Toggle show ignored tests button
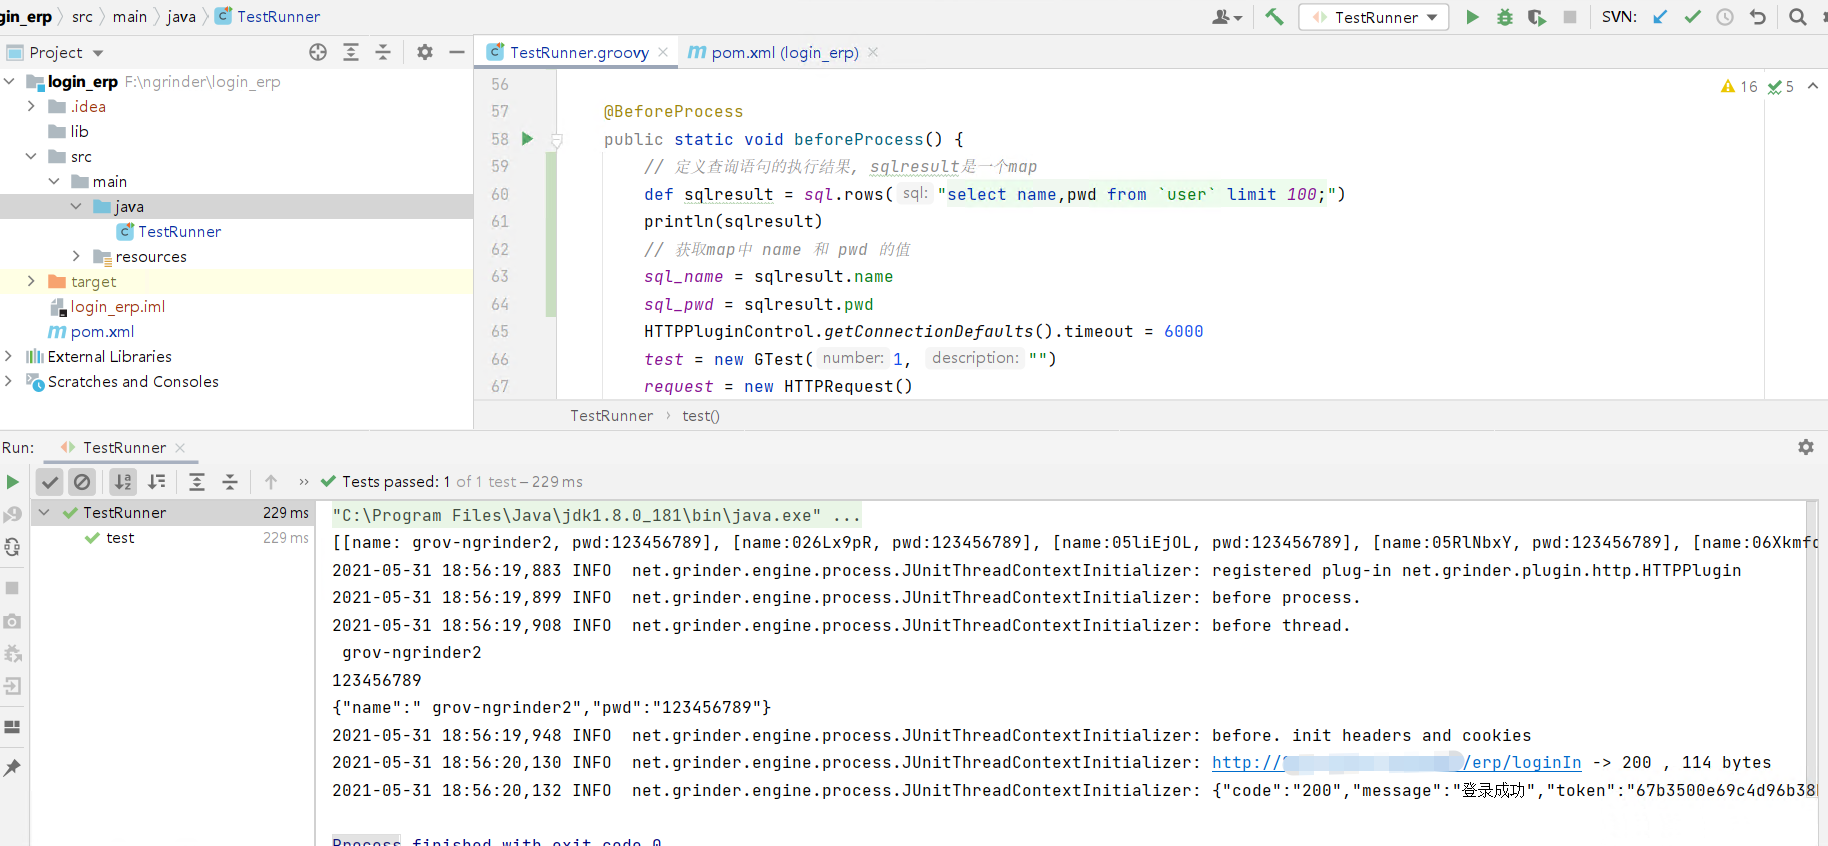Image resolution: width=1828 pixels, height=846 pixels. (x=82, y=482)
